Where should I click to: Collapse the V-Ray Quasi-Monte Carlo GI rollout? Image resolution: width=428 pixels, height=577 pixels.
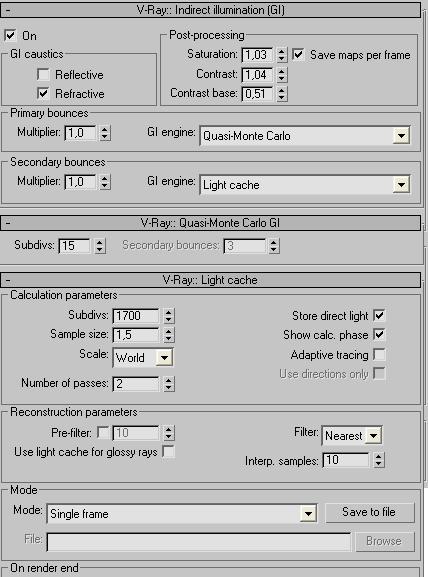point(210,223)
